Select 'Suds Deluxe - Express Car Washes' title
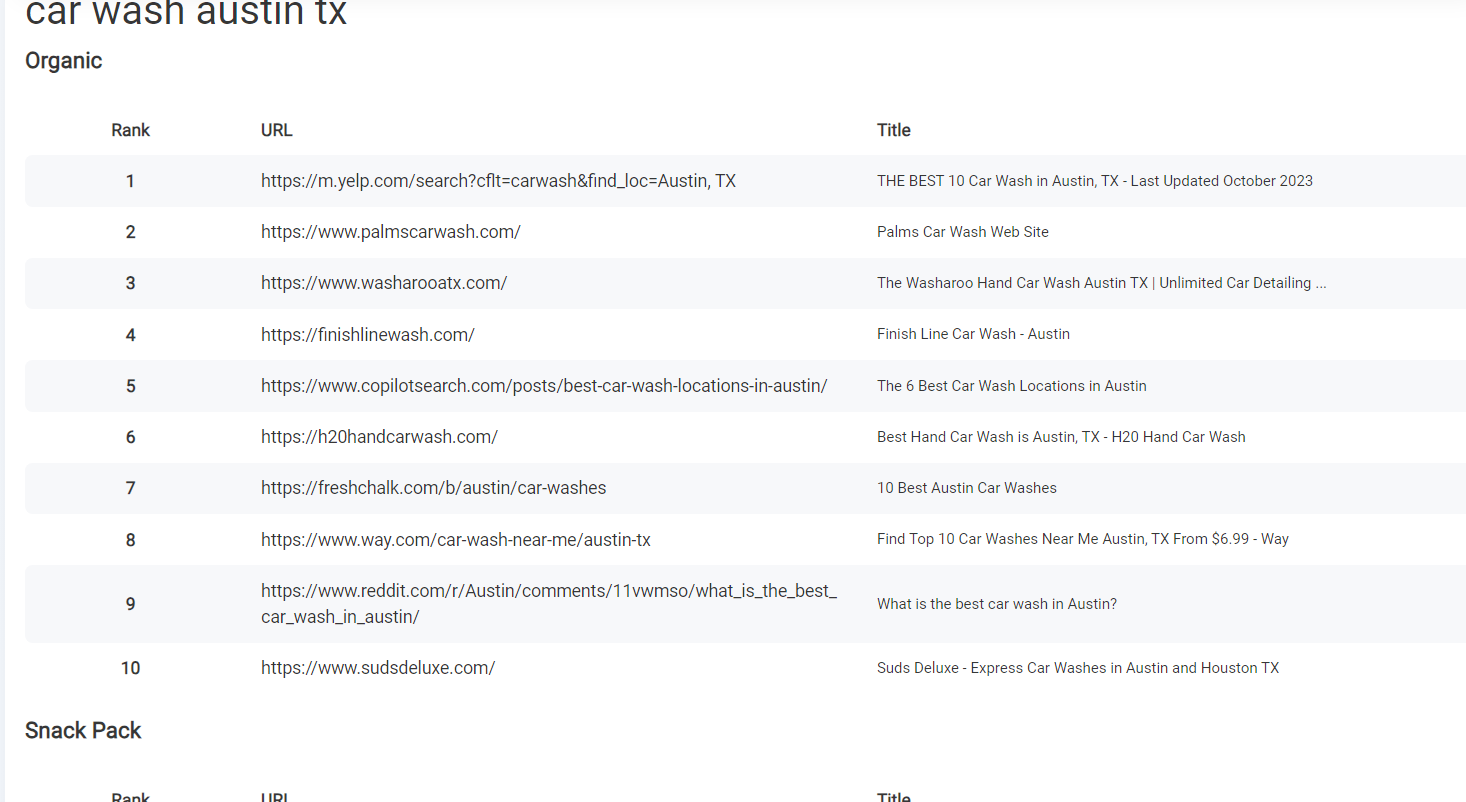Screen dimensions: 1466x802 [1078, 668]
